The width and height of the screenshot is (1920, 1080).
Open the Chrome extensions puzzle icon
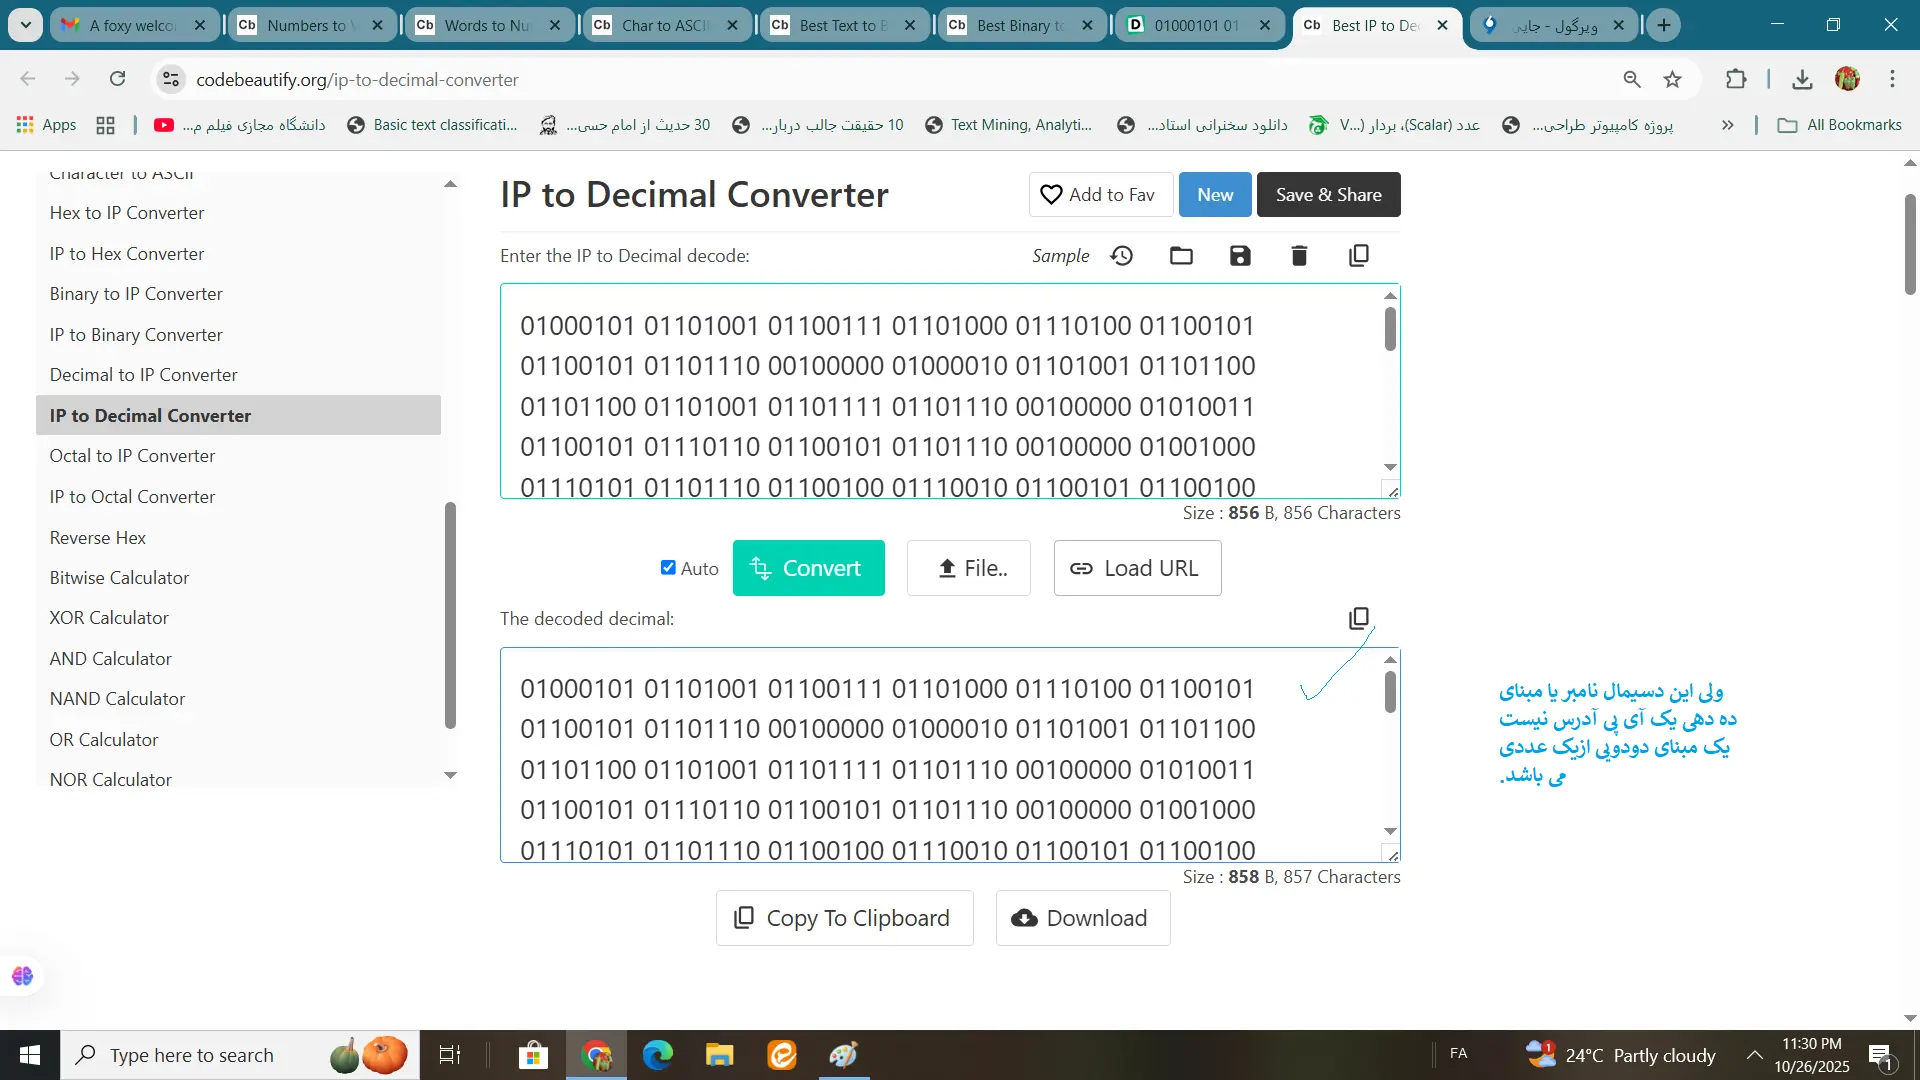(x=1736, y=80)
